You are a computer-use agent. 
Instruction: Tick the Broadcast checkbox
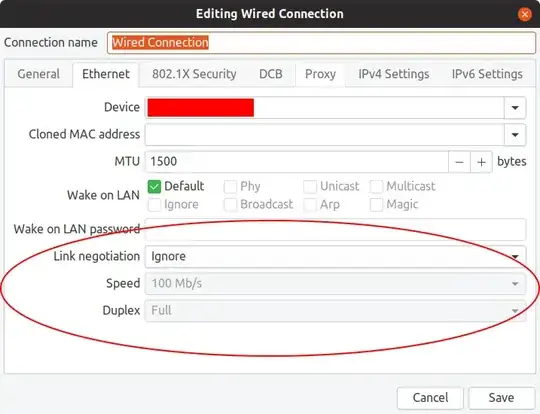pyautogui.click(x=230, y=205)
